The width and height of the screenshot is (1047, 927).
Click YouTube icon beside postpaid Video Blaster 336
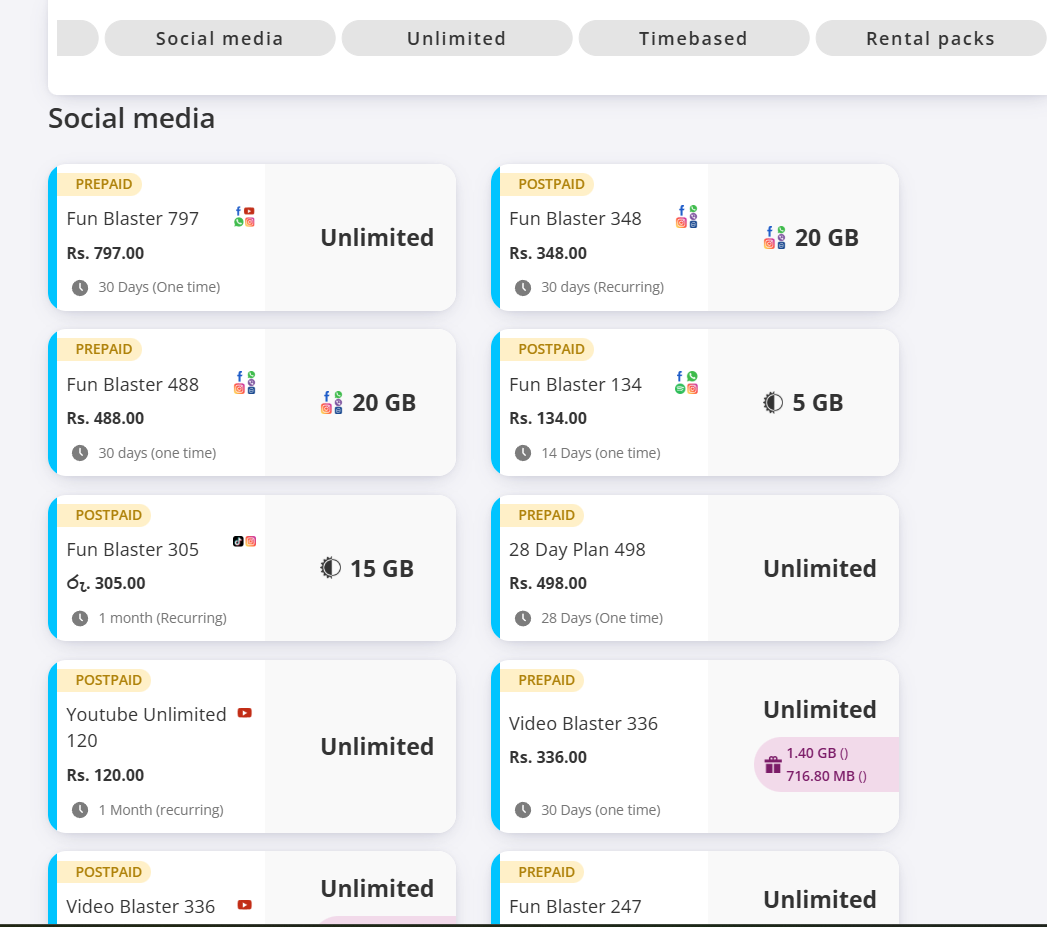(245, 905)
